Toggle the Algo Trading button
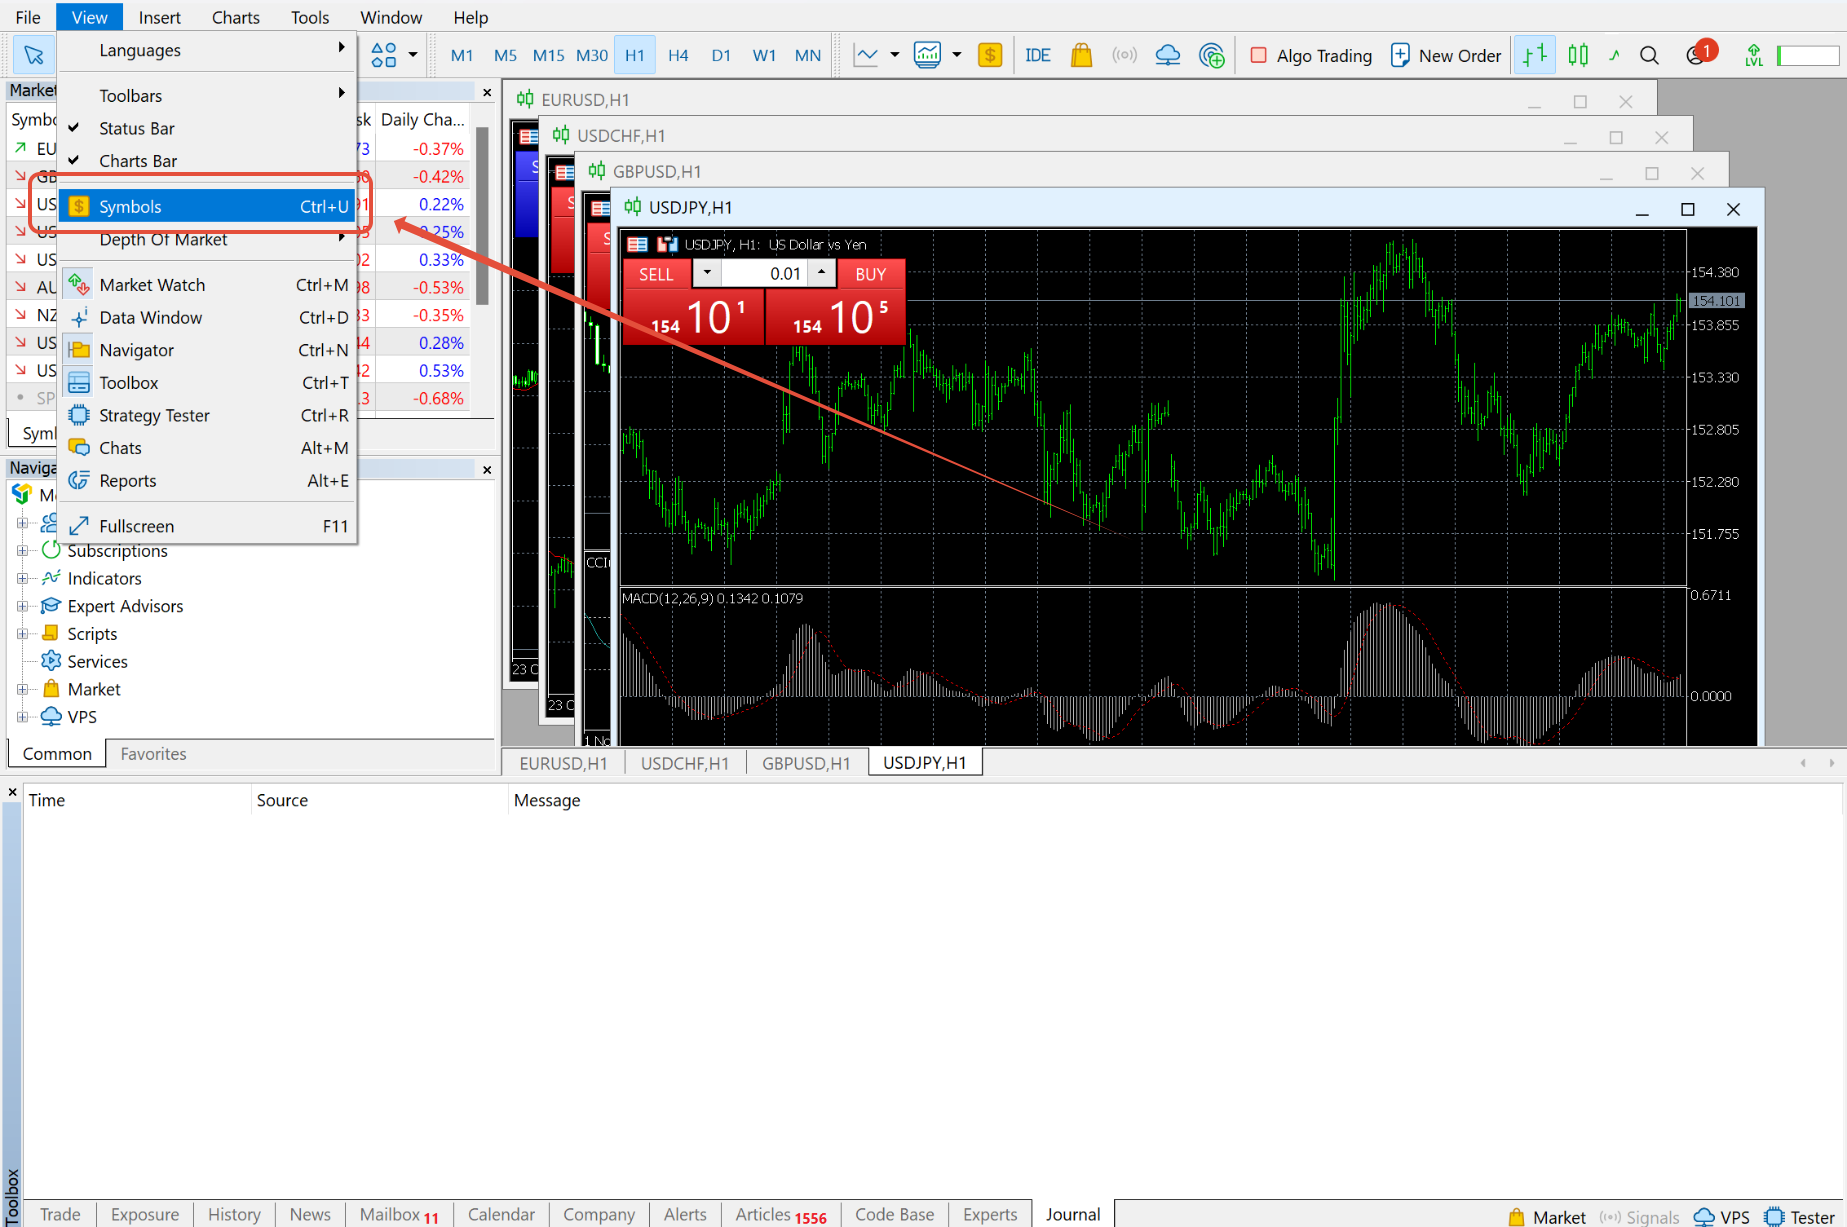 click(1311, 55)
